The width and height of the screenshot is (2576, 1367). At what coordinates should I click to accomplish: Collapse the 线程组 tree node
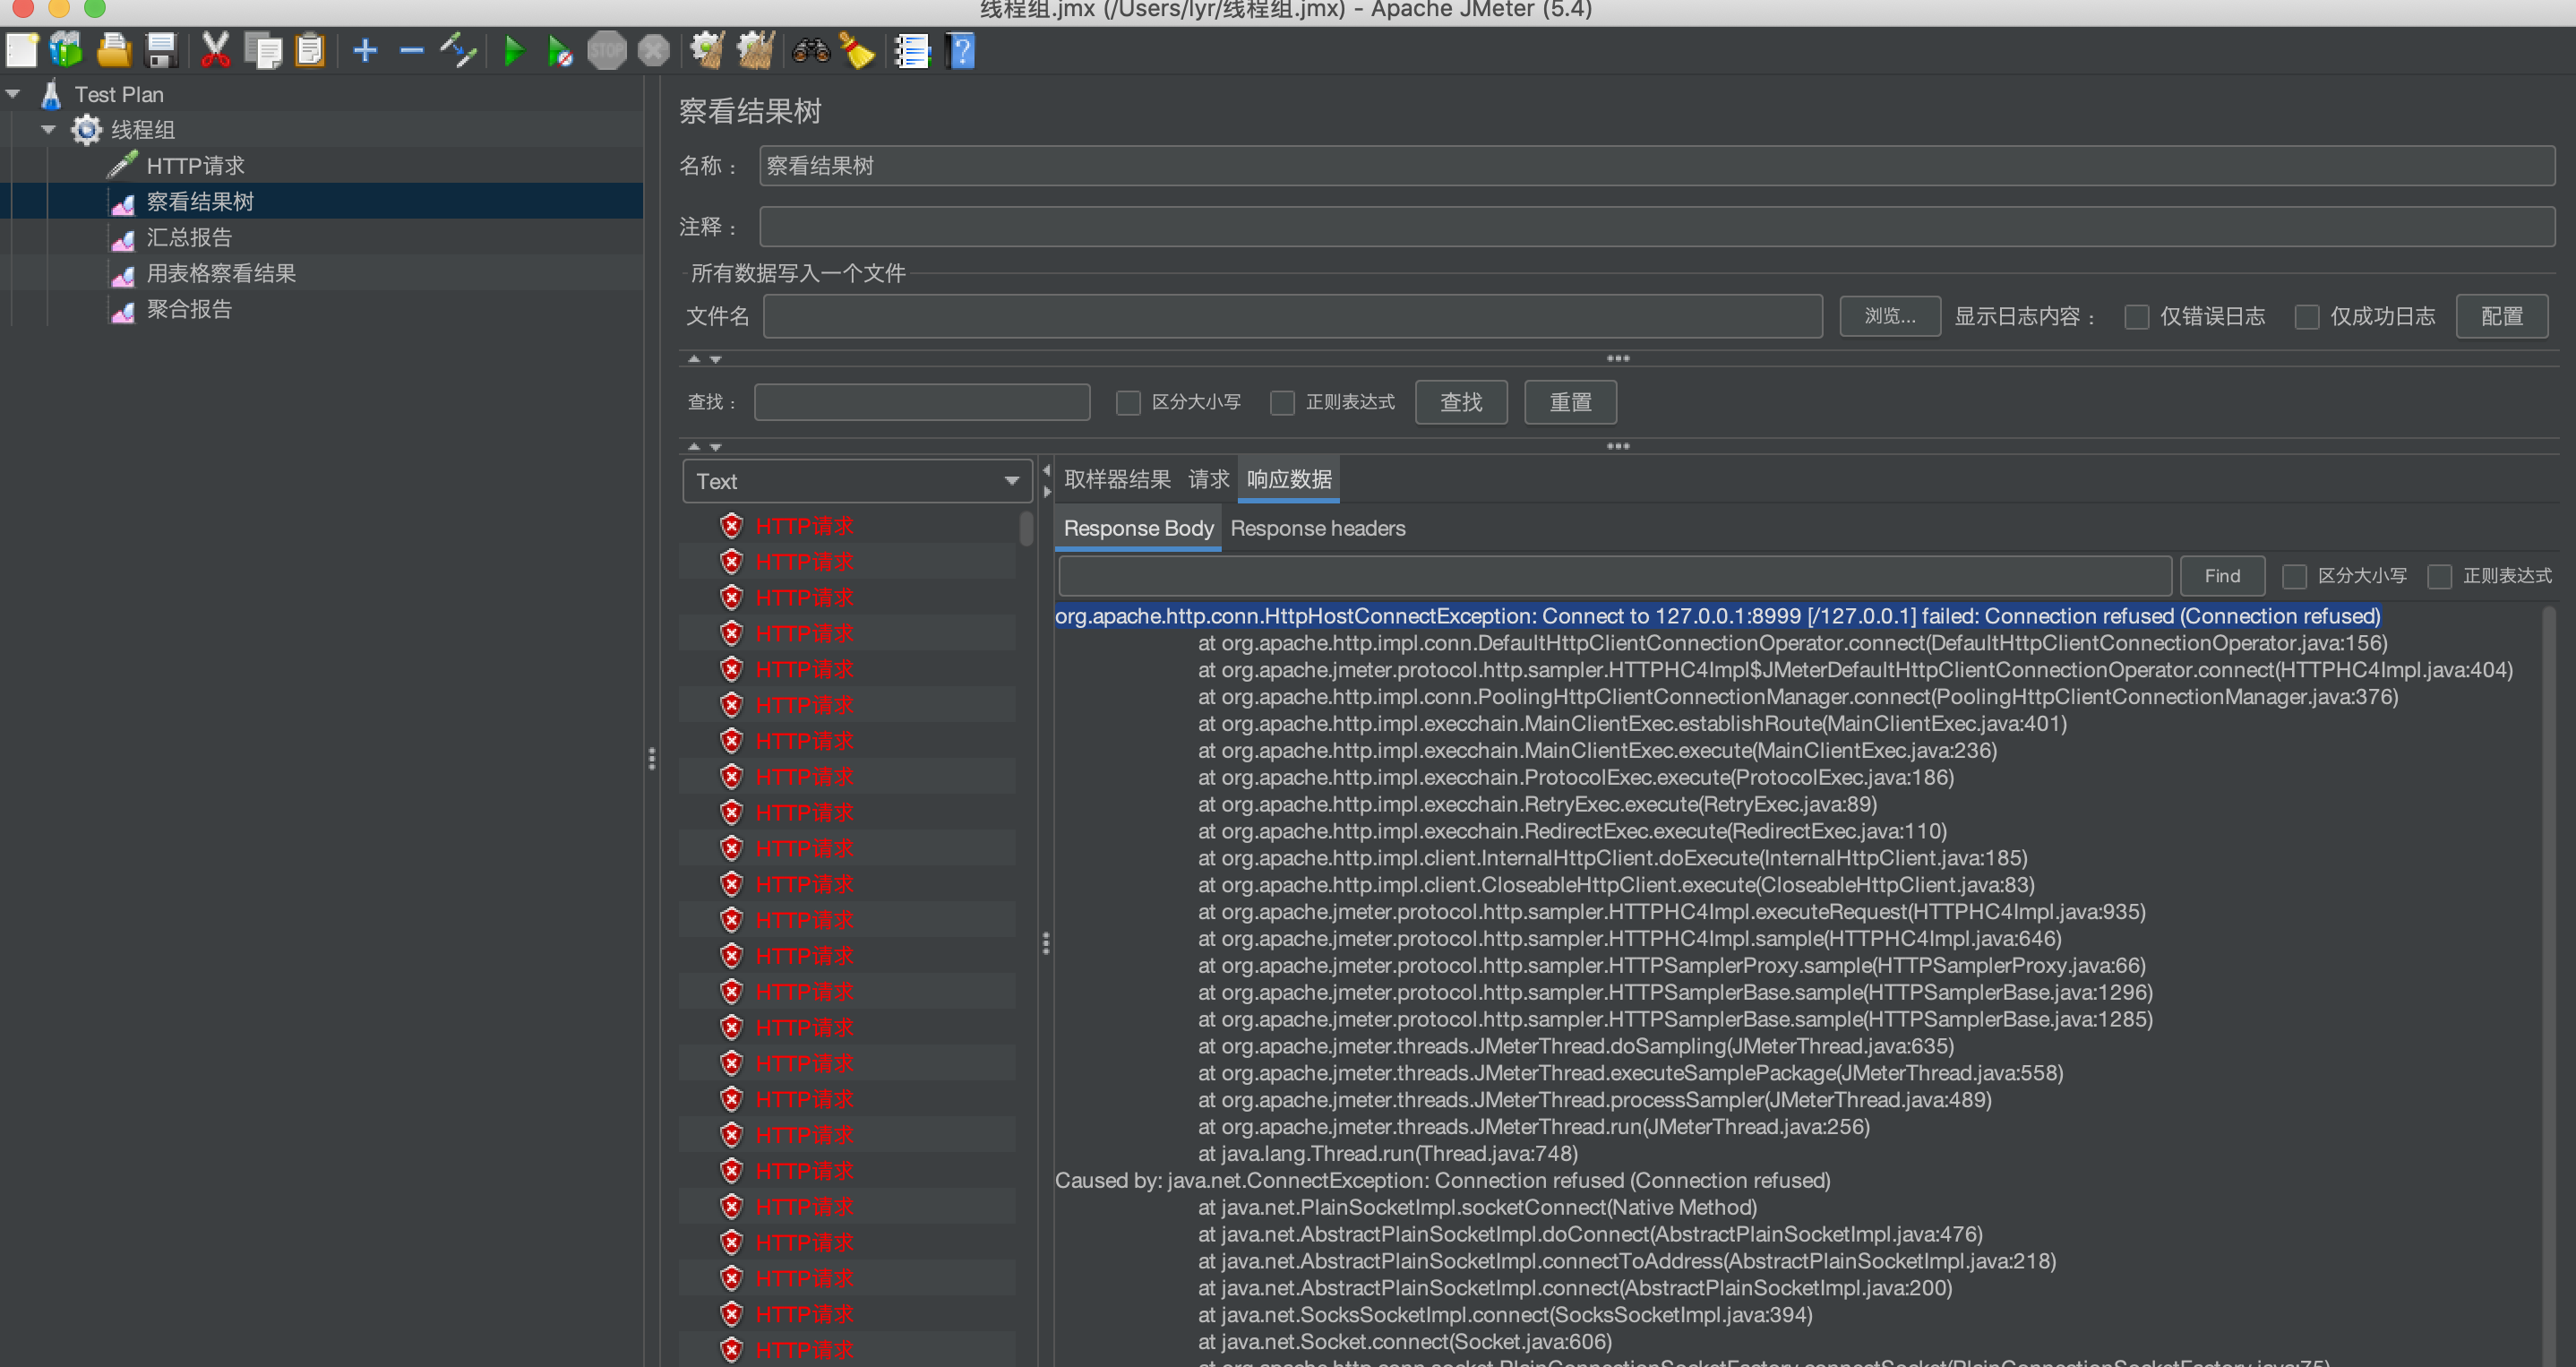48,129
